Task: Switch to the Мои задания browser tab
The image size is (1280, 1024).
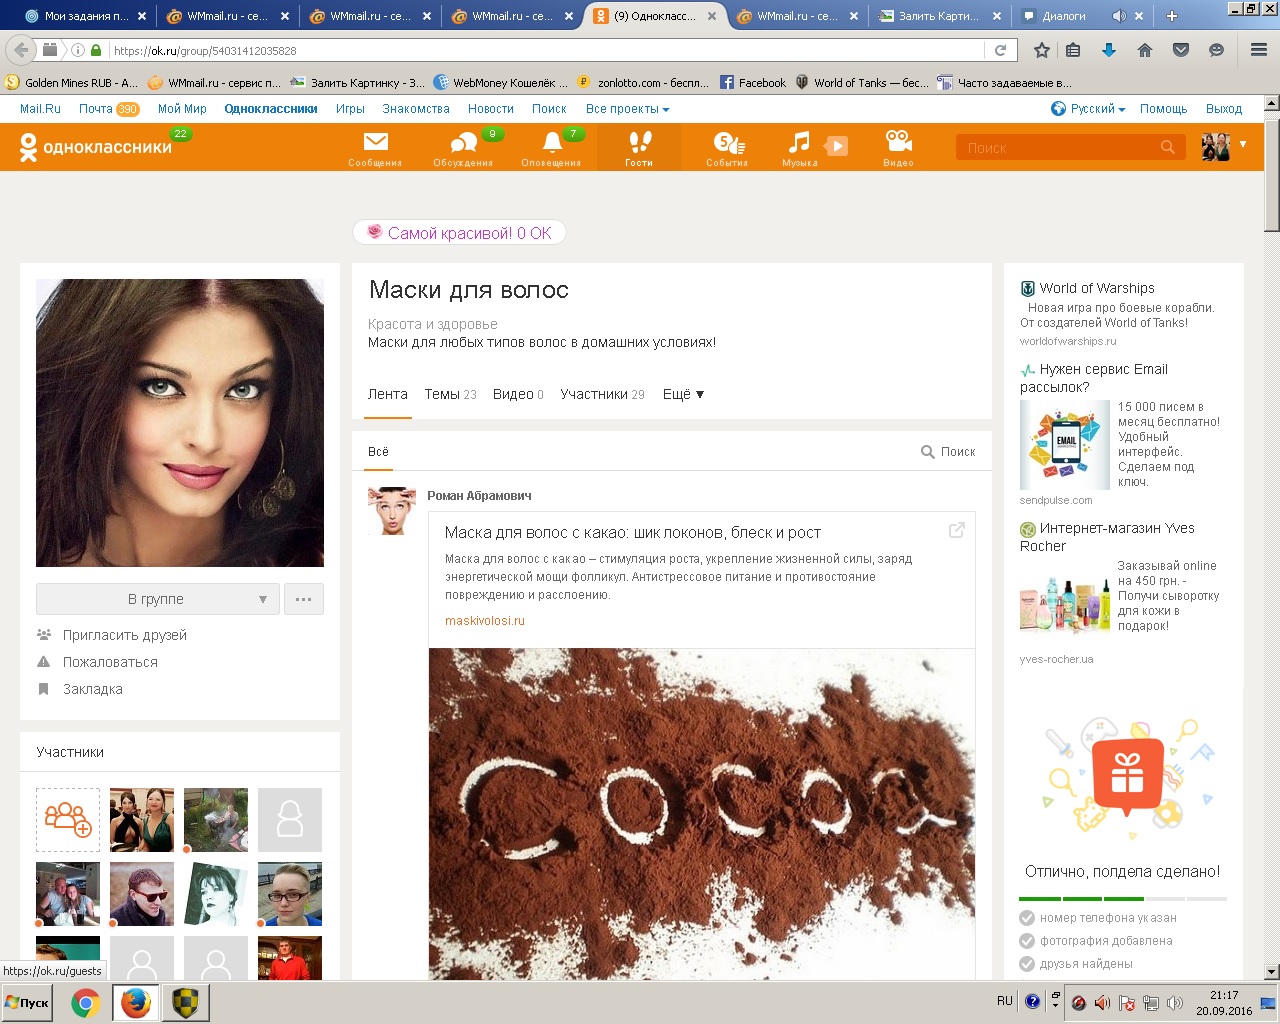Action: tap(85, 16)
